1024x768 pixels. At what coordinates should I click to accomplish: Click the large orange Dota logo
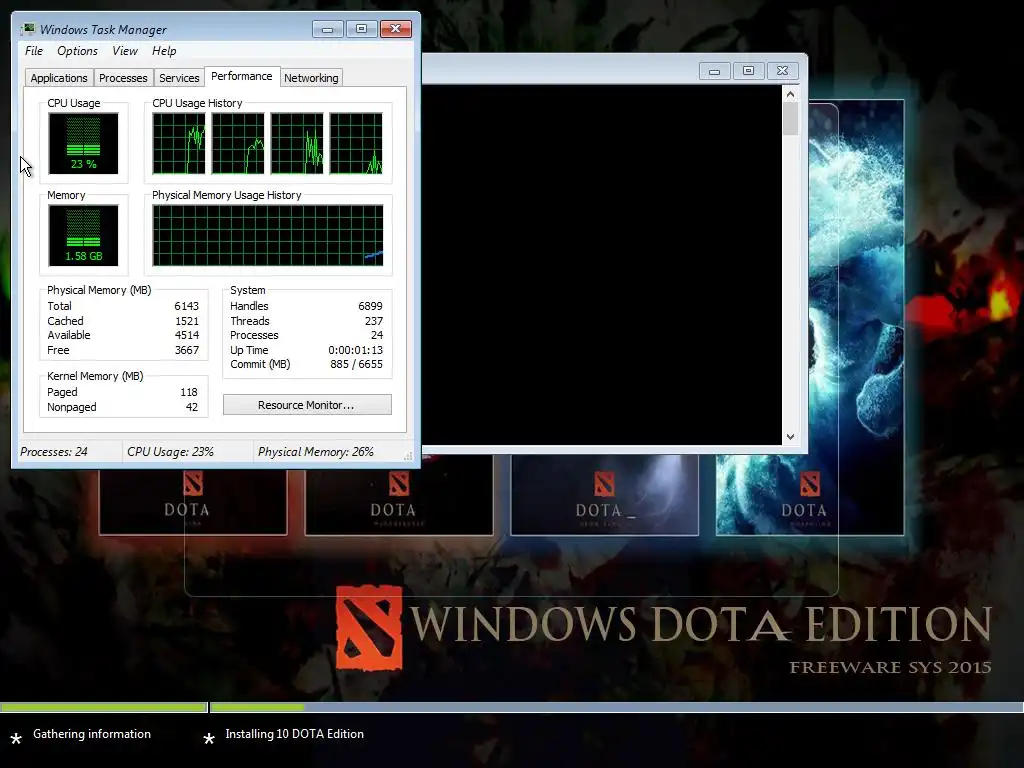[369, 628]
